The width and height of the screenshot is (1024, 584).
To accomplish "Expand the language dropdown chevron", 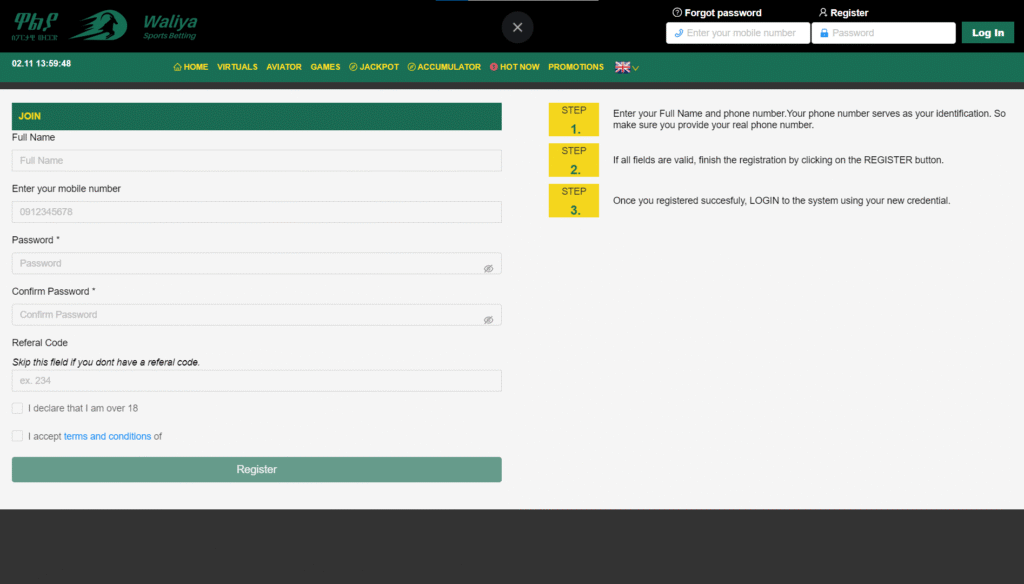I will (636, 68).
